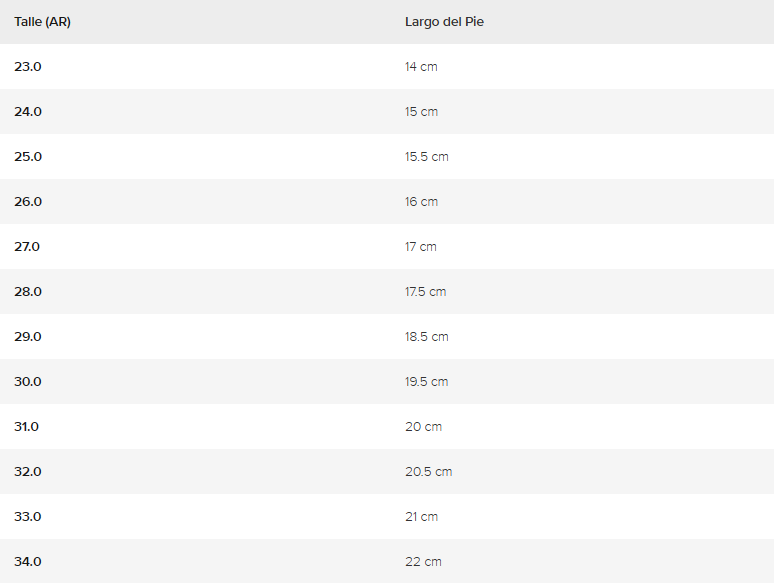Viewport: 774px width, 583px height.
Task: Select size 34.0 row label
Action: point(28,562)
